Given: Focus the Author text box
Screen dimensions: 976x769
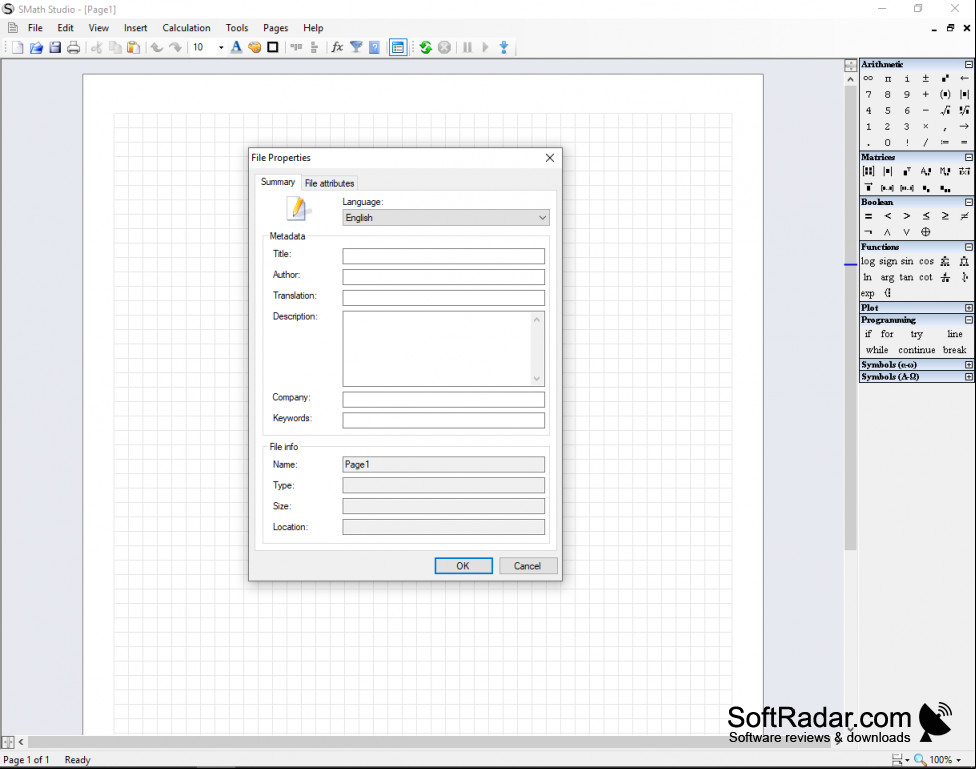Looking at the screenshot, I should point(443,277).
